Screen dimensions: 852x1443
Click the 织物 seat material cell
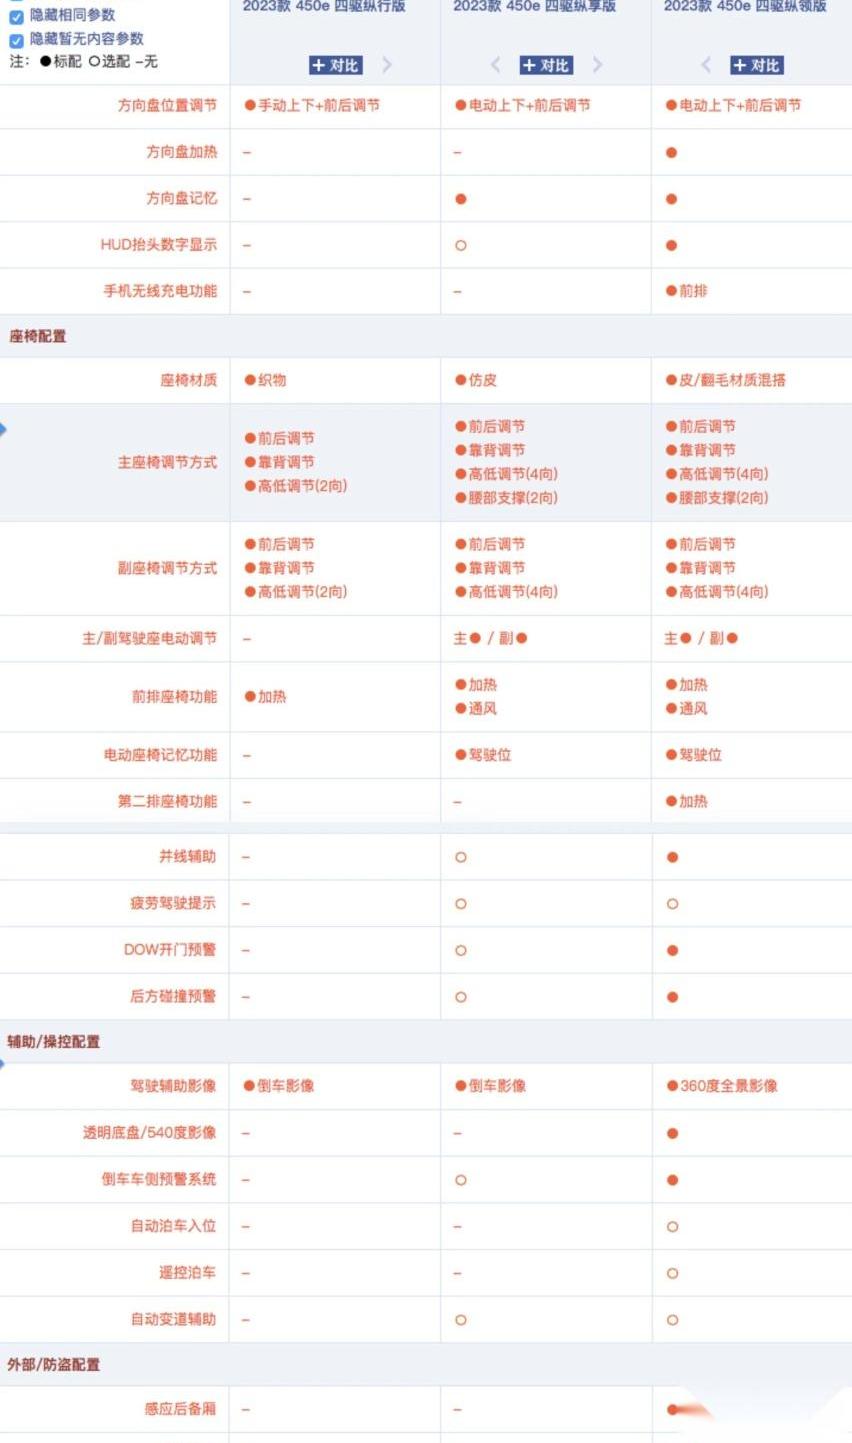click(265, 380)
